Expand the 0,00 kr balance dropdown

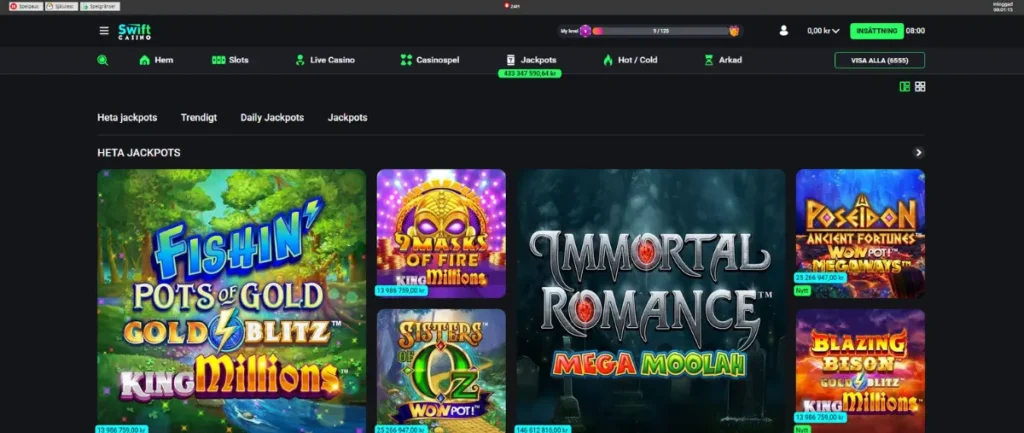tap(823, 31)
